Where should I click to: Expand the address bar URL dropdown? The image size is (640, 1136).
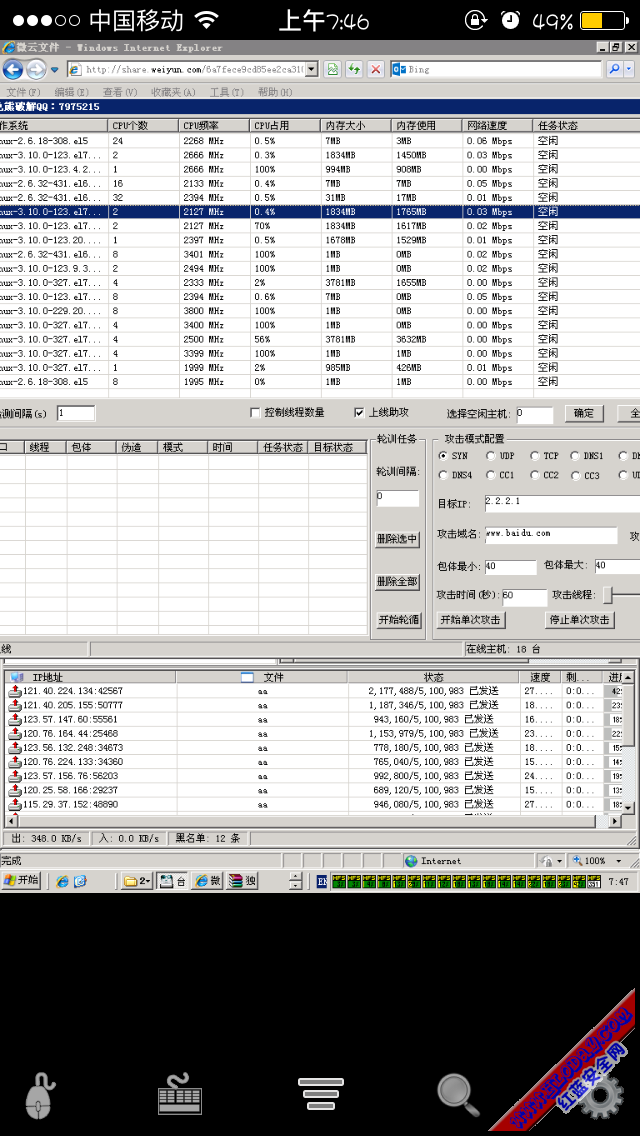(311, 69)
